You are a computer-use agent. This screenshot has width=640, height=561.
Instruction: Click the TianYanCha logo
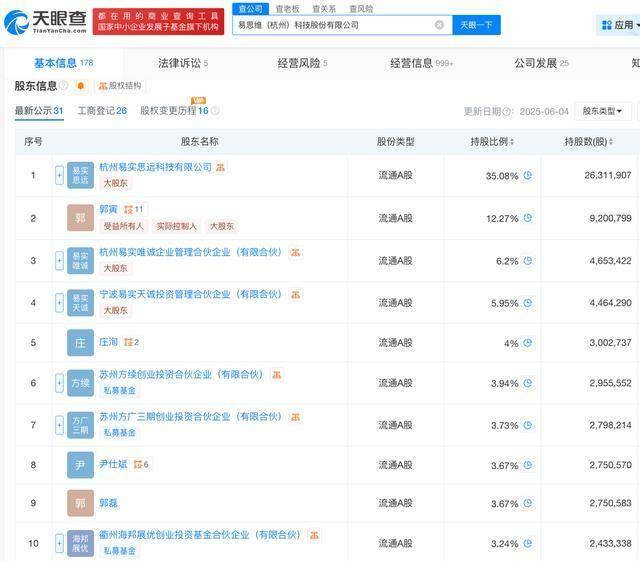click(45, 21)
